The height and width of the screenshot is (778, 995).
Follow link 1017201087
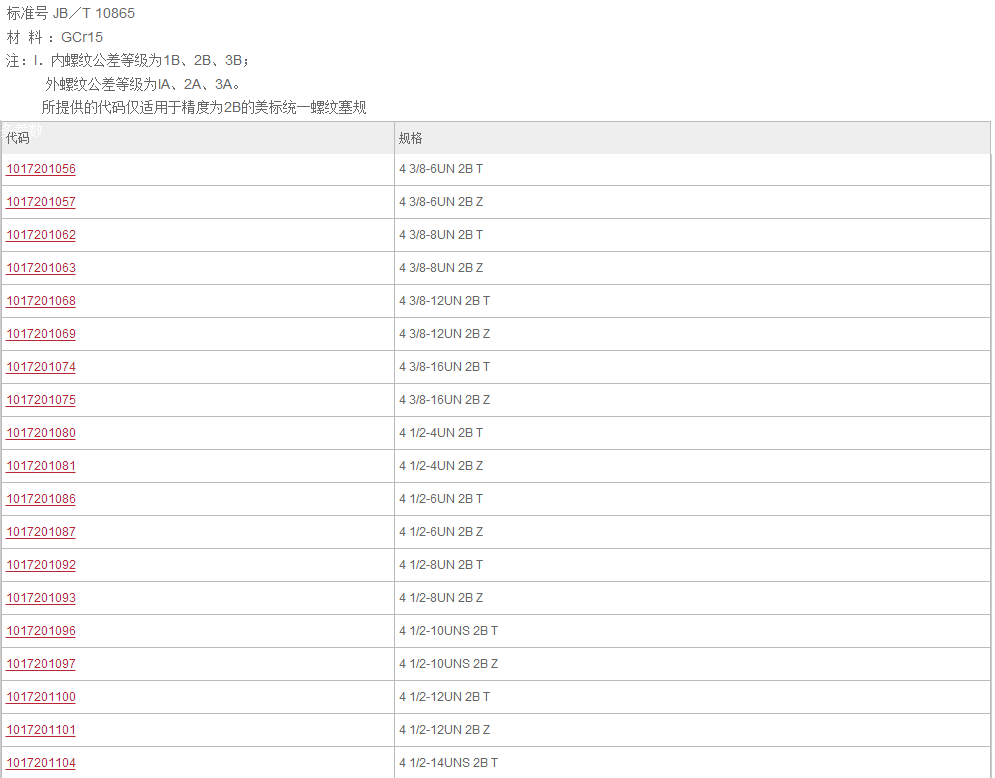pos(41,532)
